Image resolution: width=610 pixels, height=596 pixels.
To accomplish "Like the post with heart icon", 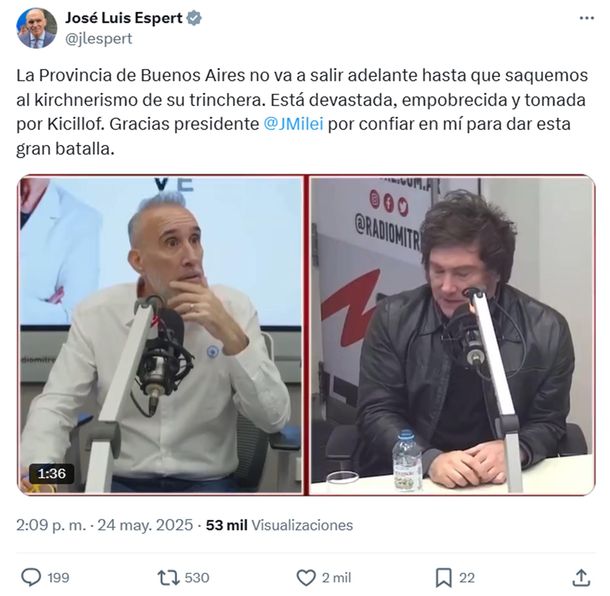I will 306,578.
